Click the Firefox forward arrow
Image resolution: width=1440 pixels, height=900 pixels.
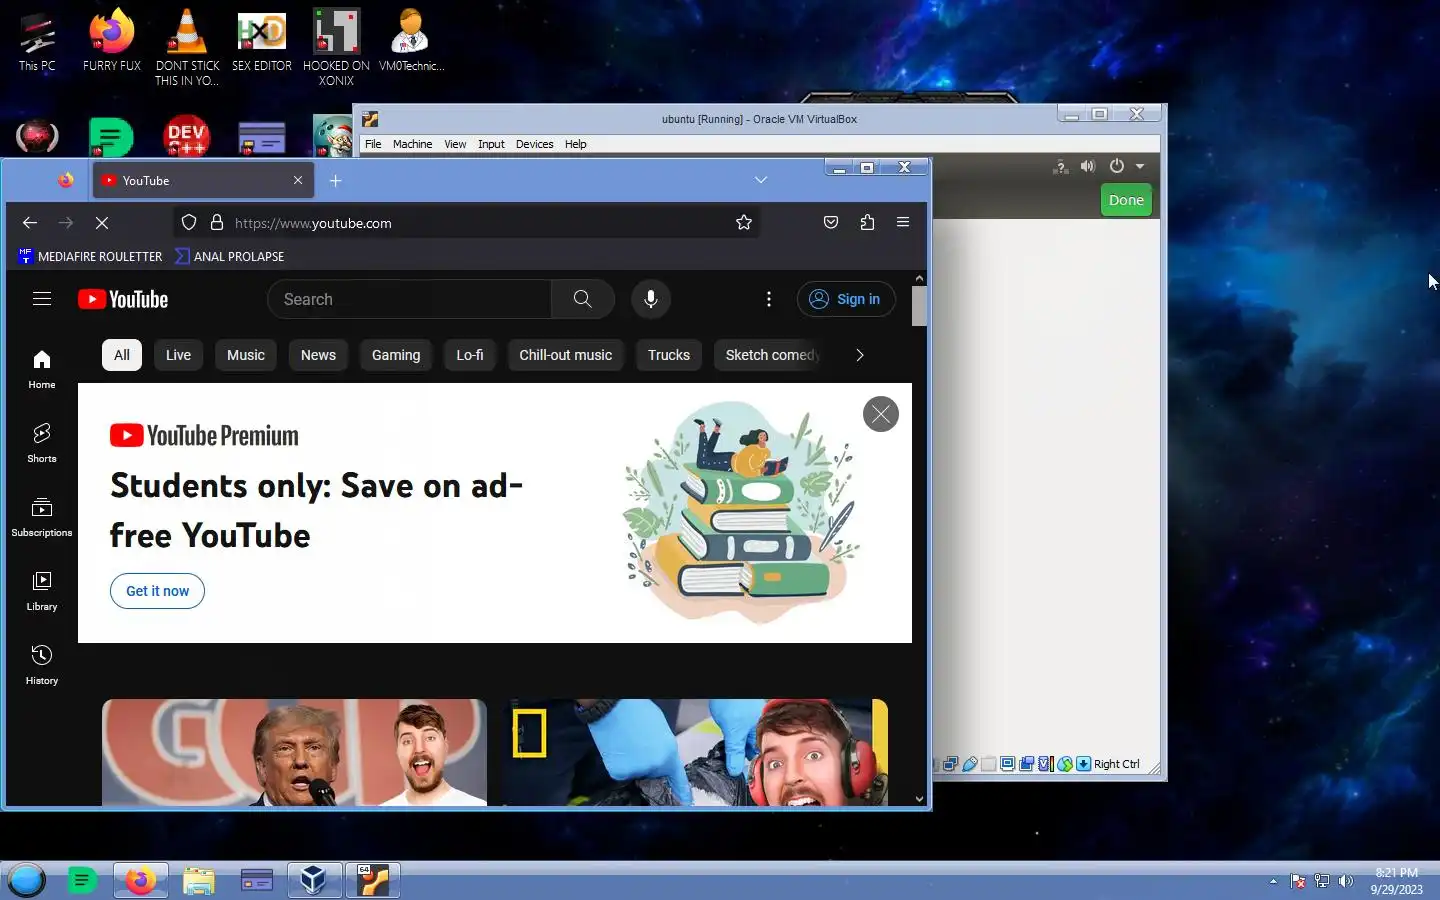(66, 223)
